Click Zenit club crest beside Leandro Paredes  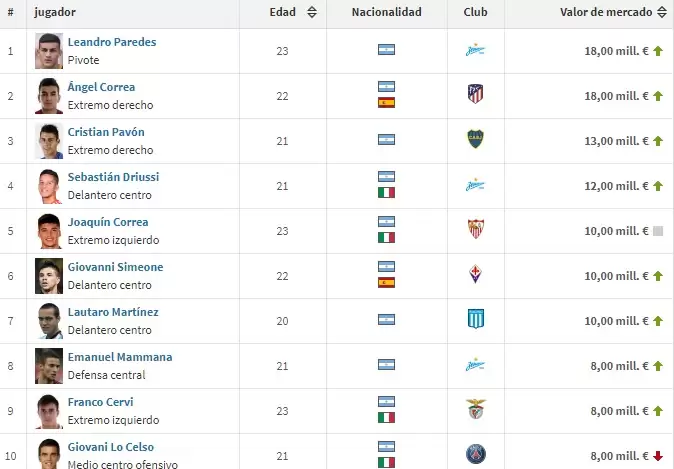[476, 50]
